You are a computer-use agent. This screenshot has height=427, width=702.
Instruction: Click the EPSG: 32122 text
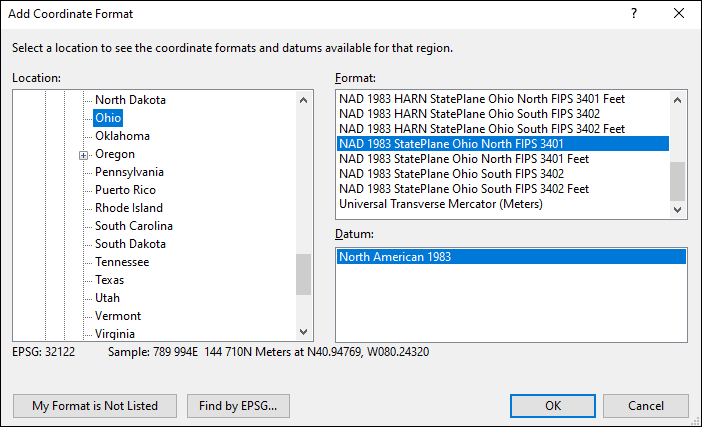[x=43, y=352]
